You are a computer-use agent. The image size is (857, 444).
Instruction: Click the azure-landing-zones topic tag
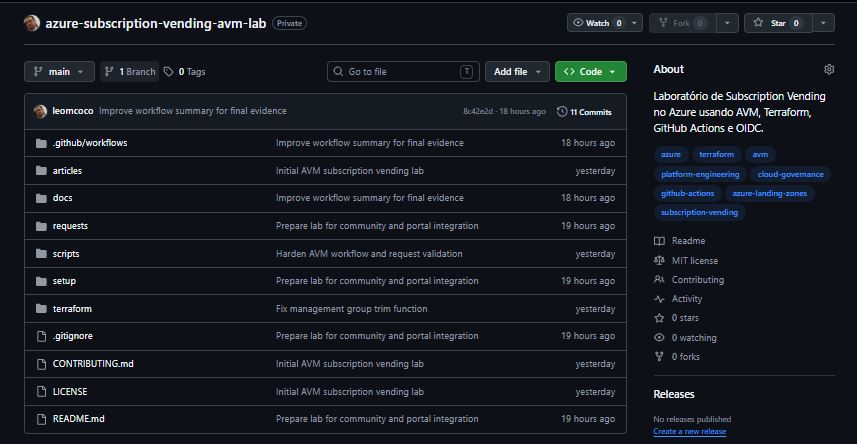[770, 194]
